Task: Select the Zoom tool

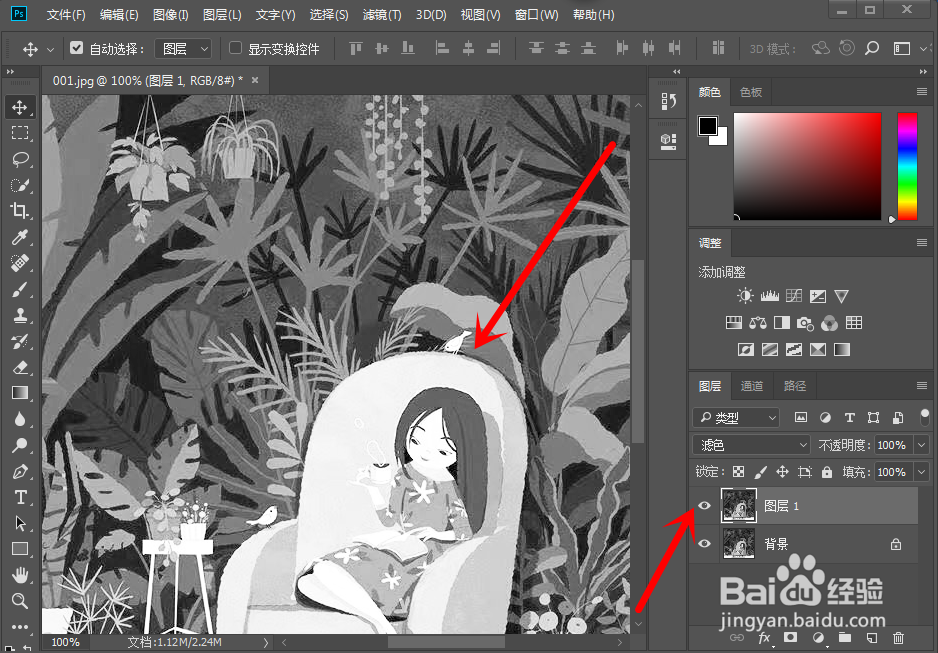Action: click(20, 601)
